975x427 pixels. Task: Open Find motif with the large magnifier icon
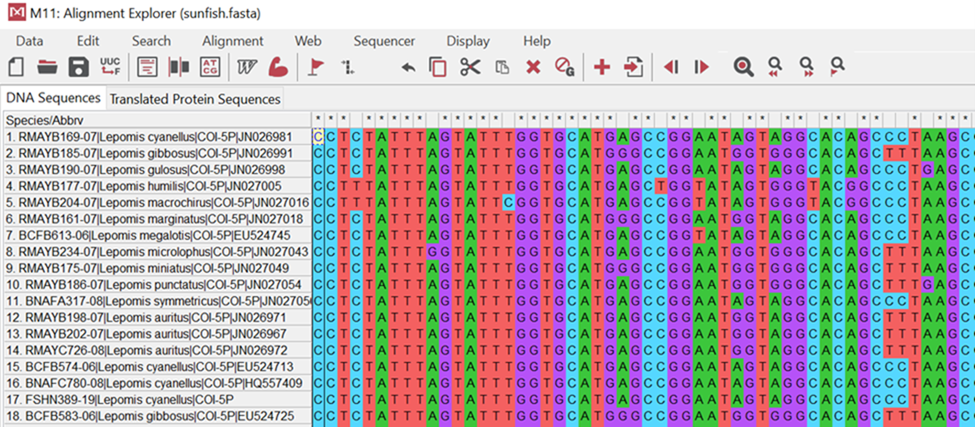[744, 67]
